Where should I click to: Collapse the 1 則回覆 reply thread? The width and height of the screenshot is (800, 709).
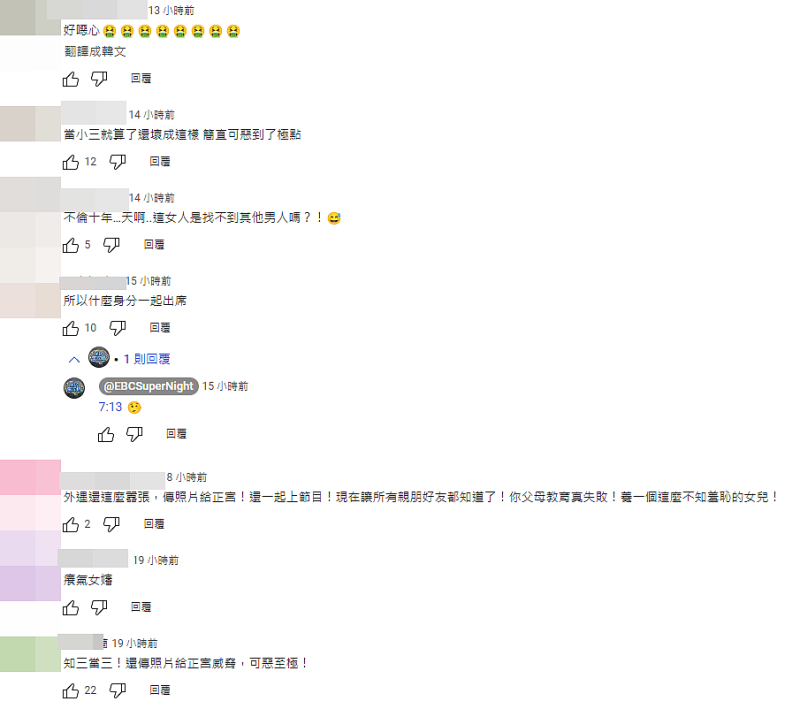[x=74, y=360]
